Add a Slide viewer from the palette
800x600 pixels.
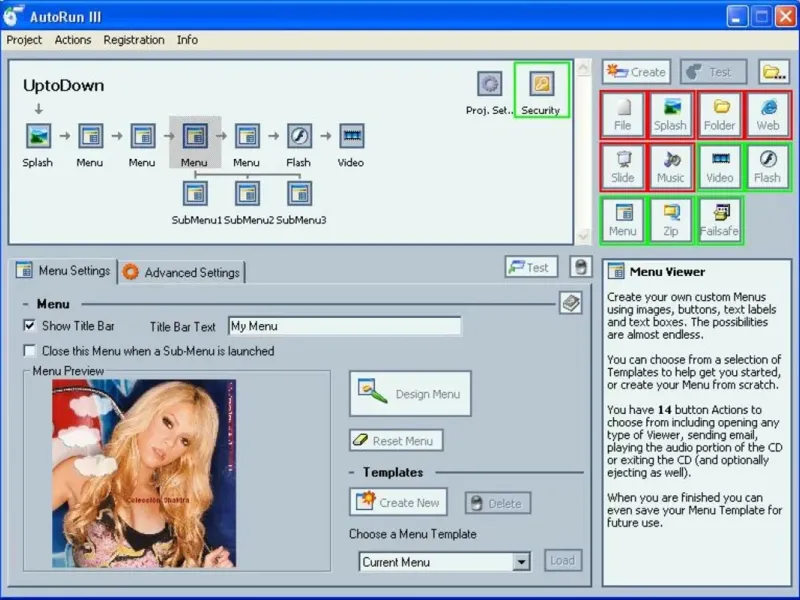(622, 167)
